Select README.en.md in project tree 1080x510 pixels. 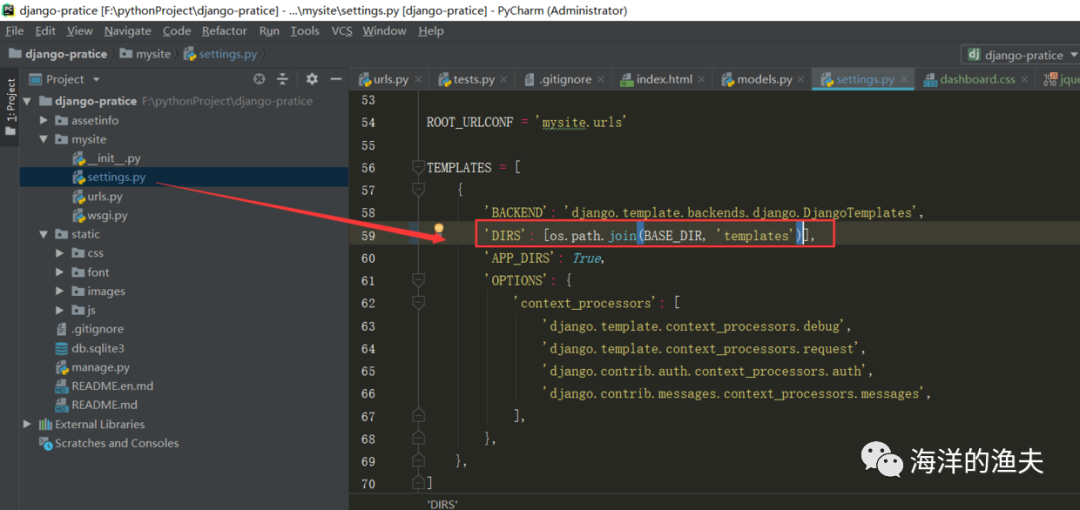(x=104, y=386)
